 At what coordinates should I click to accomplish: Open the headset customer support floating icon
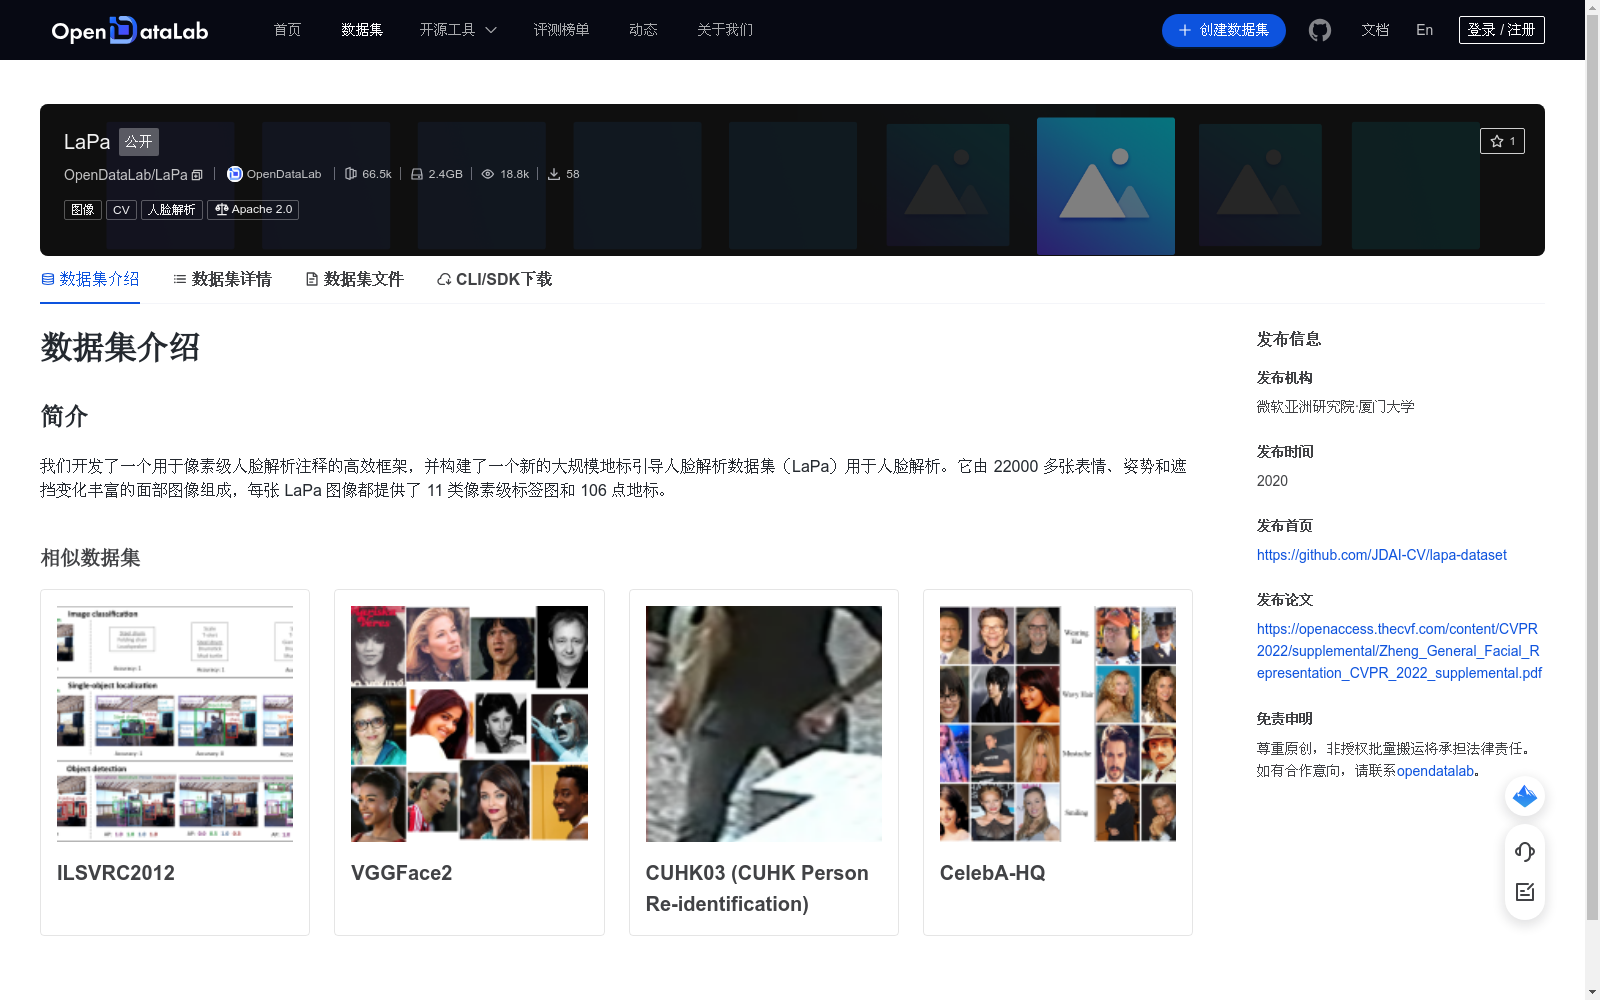point(1524,852)
